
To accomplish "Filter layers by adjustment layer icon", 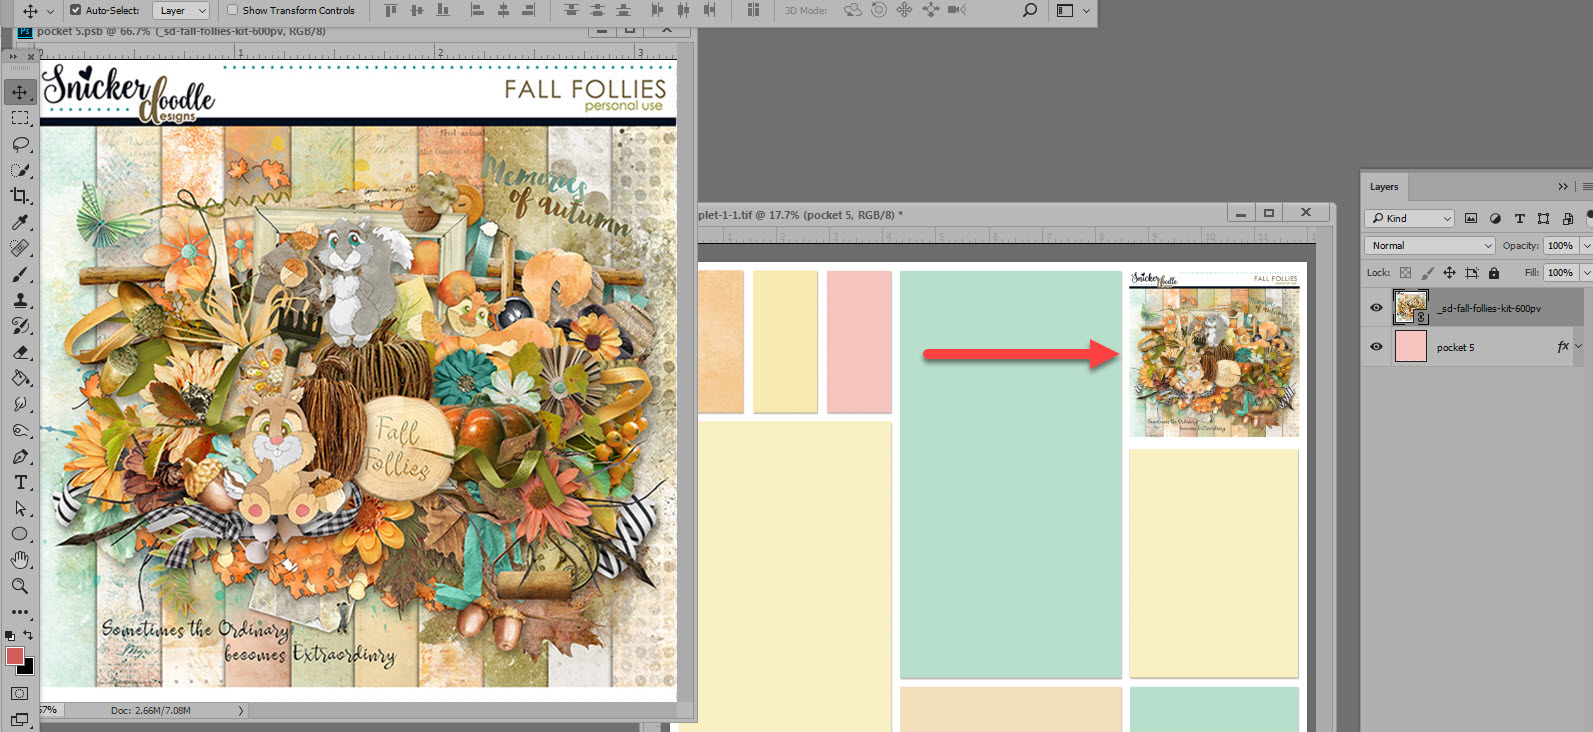I will (1495, 218).
